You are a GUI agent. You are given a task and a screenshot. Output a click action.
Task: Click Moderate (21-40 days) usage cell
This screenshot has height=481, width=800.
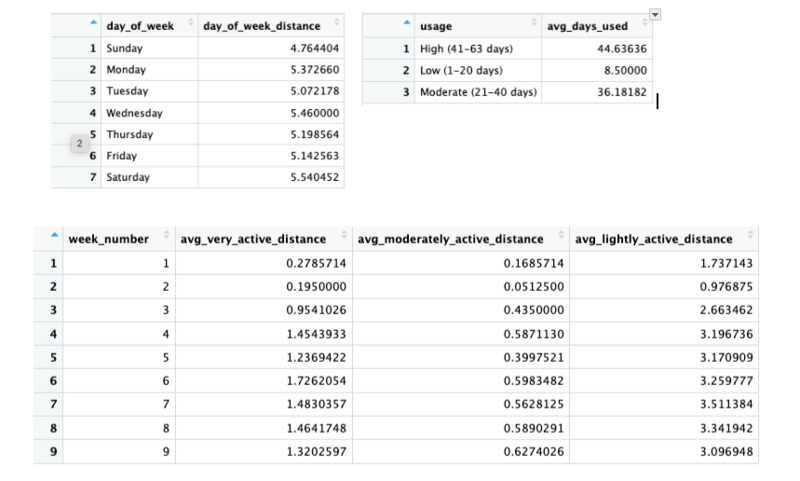[x=478, y=92]
